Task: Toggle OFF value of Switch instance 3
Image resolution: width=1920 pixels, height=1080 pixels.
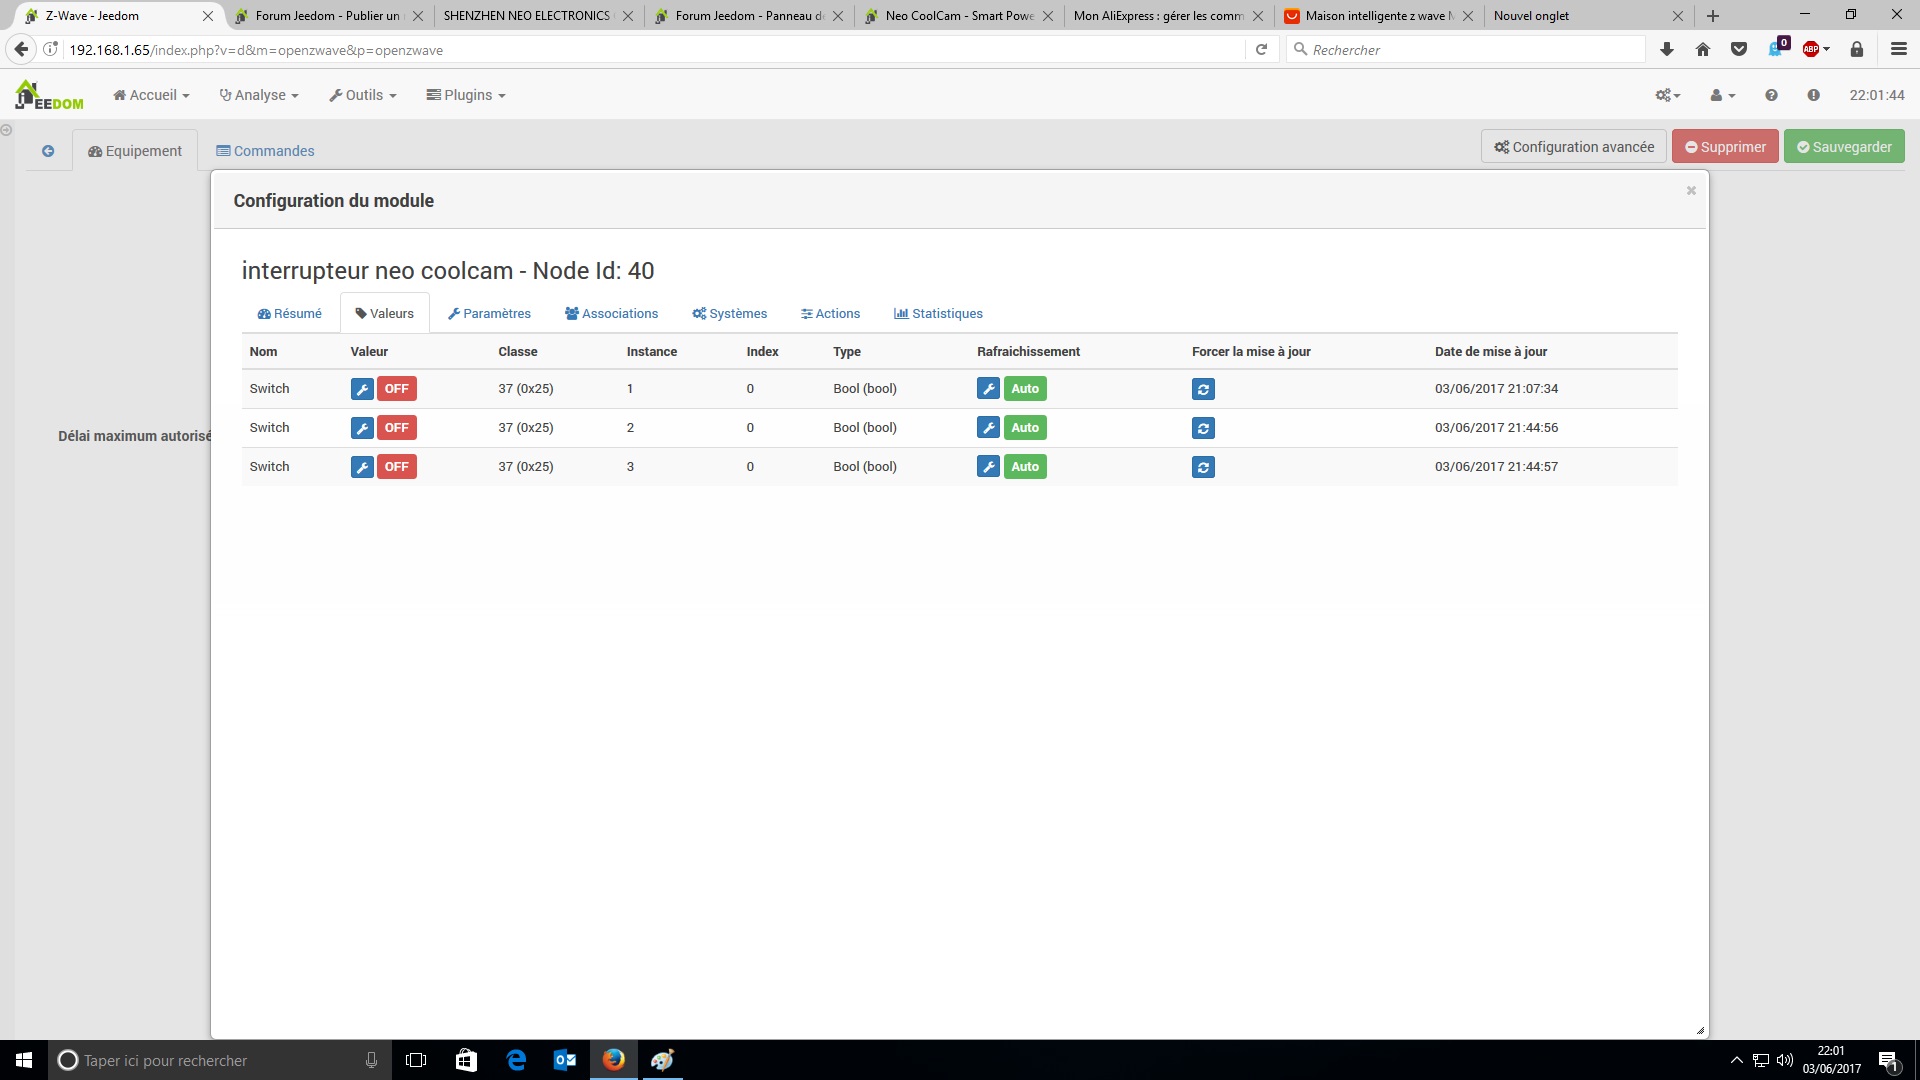Action: pos(397,467)
